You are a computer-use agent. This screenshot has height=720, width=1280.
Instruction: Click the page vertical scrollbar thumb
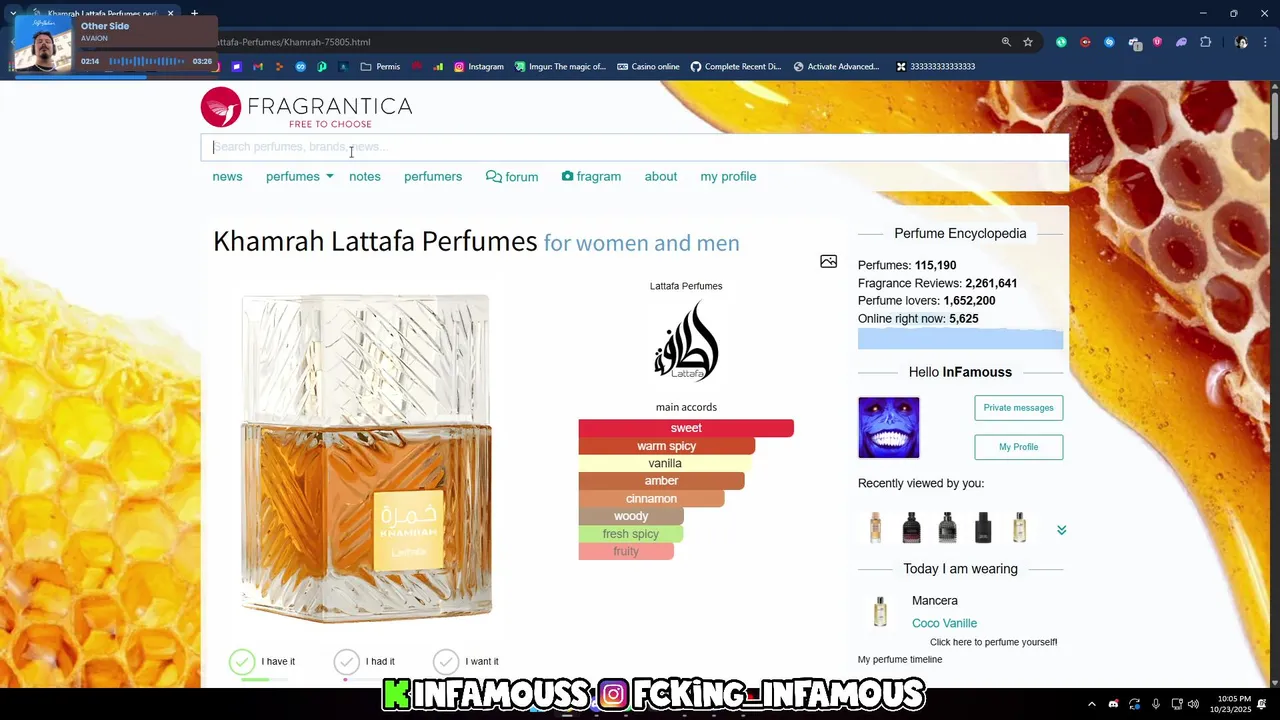pos(1275,115)
